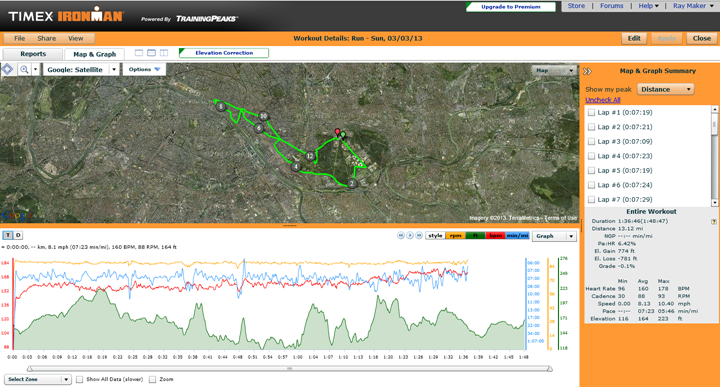Click the graph style button
This screenshot has width=720, height=387.
point(435,236)
